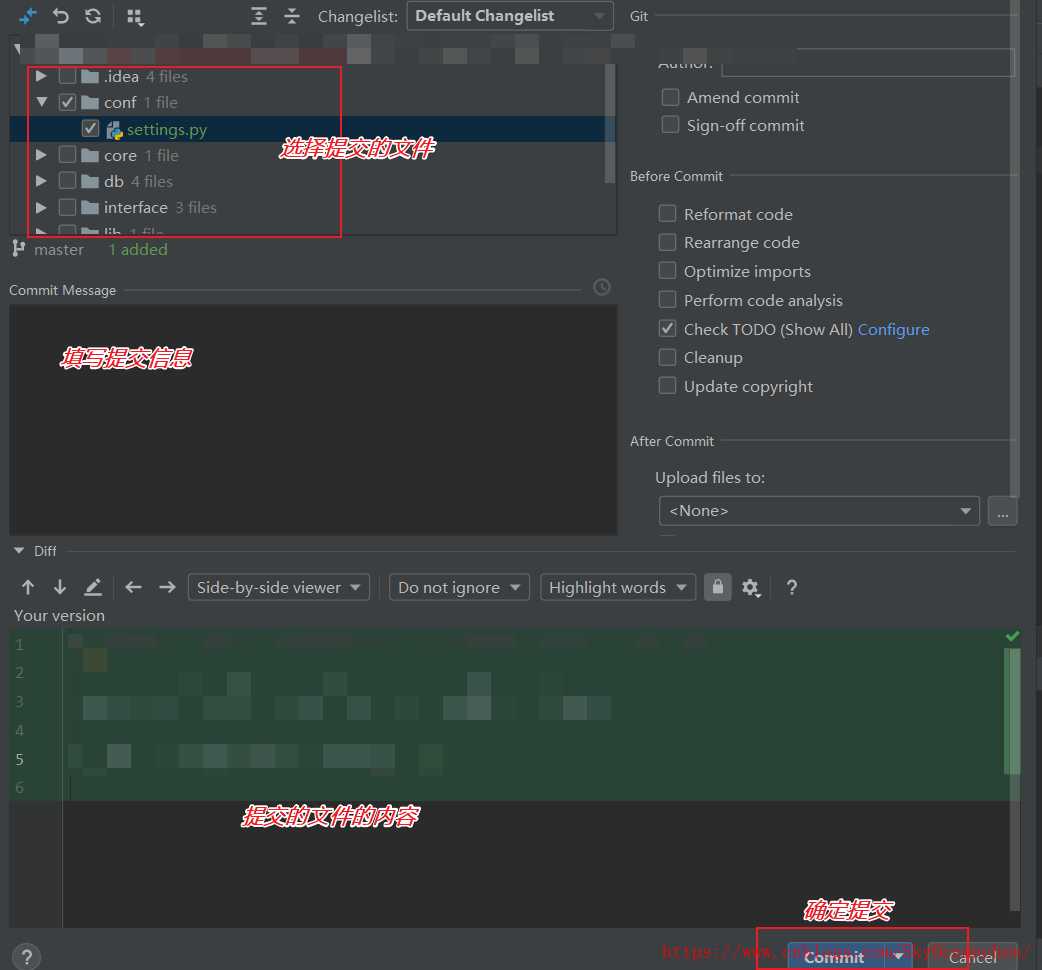Collapse the Diff section triangle
1042x970 pixels.
point(19,551)
